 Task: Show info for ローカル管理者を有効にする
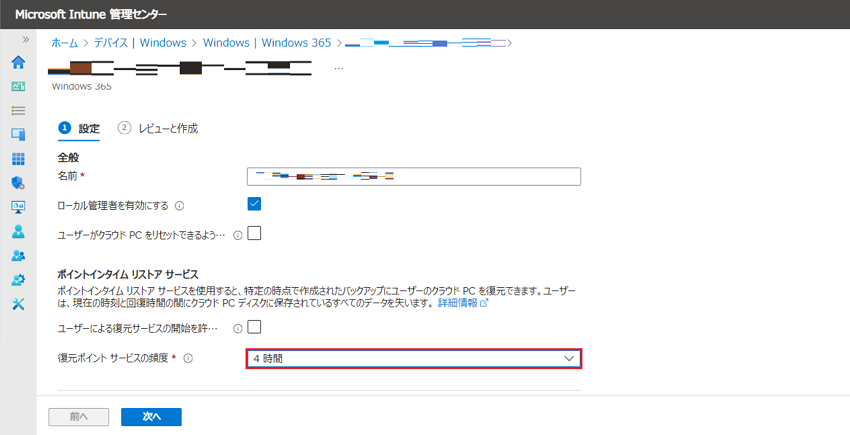tap(180, 206)
